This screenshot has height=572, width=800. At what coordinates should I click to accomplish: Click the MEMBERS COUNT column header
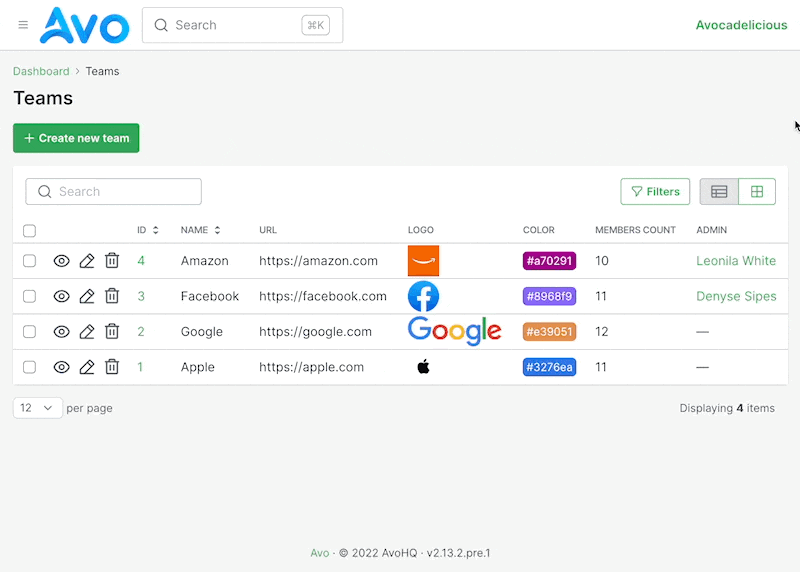click(635, 230)
